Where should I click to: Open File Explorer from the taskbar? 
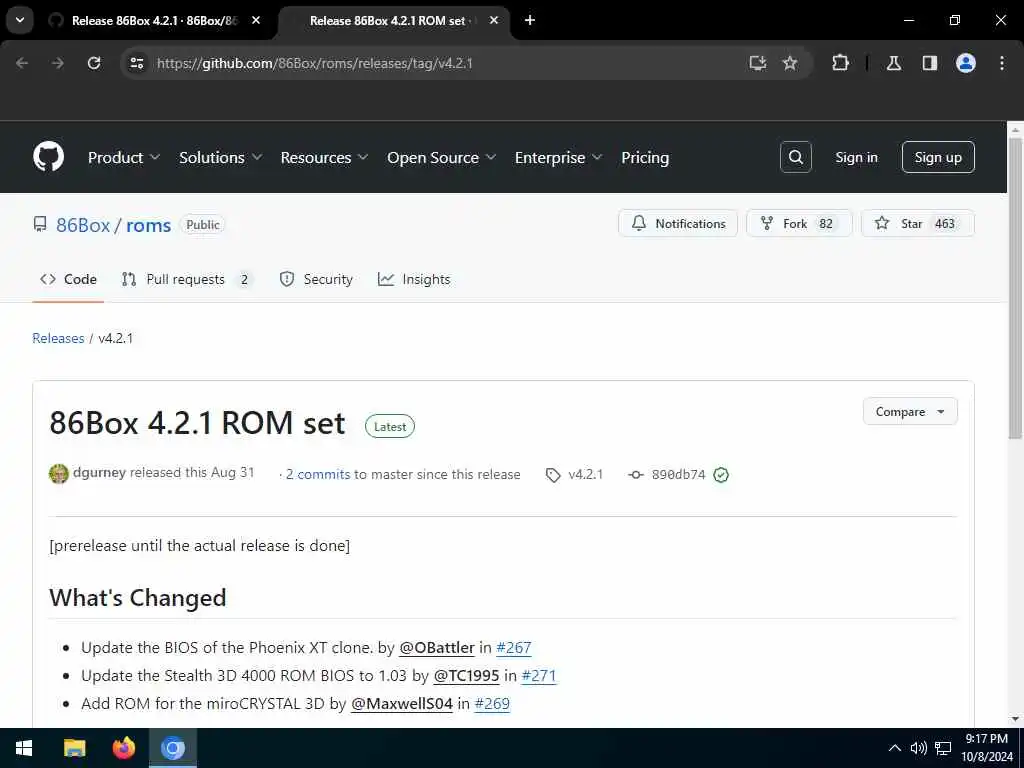pos(74,748)
